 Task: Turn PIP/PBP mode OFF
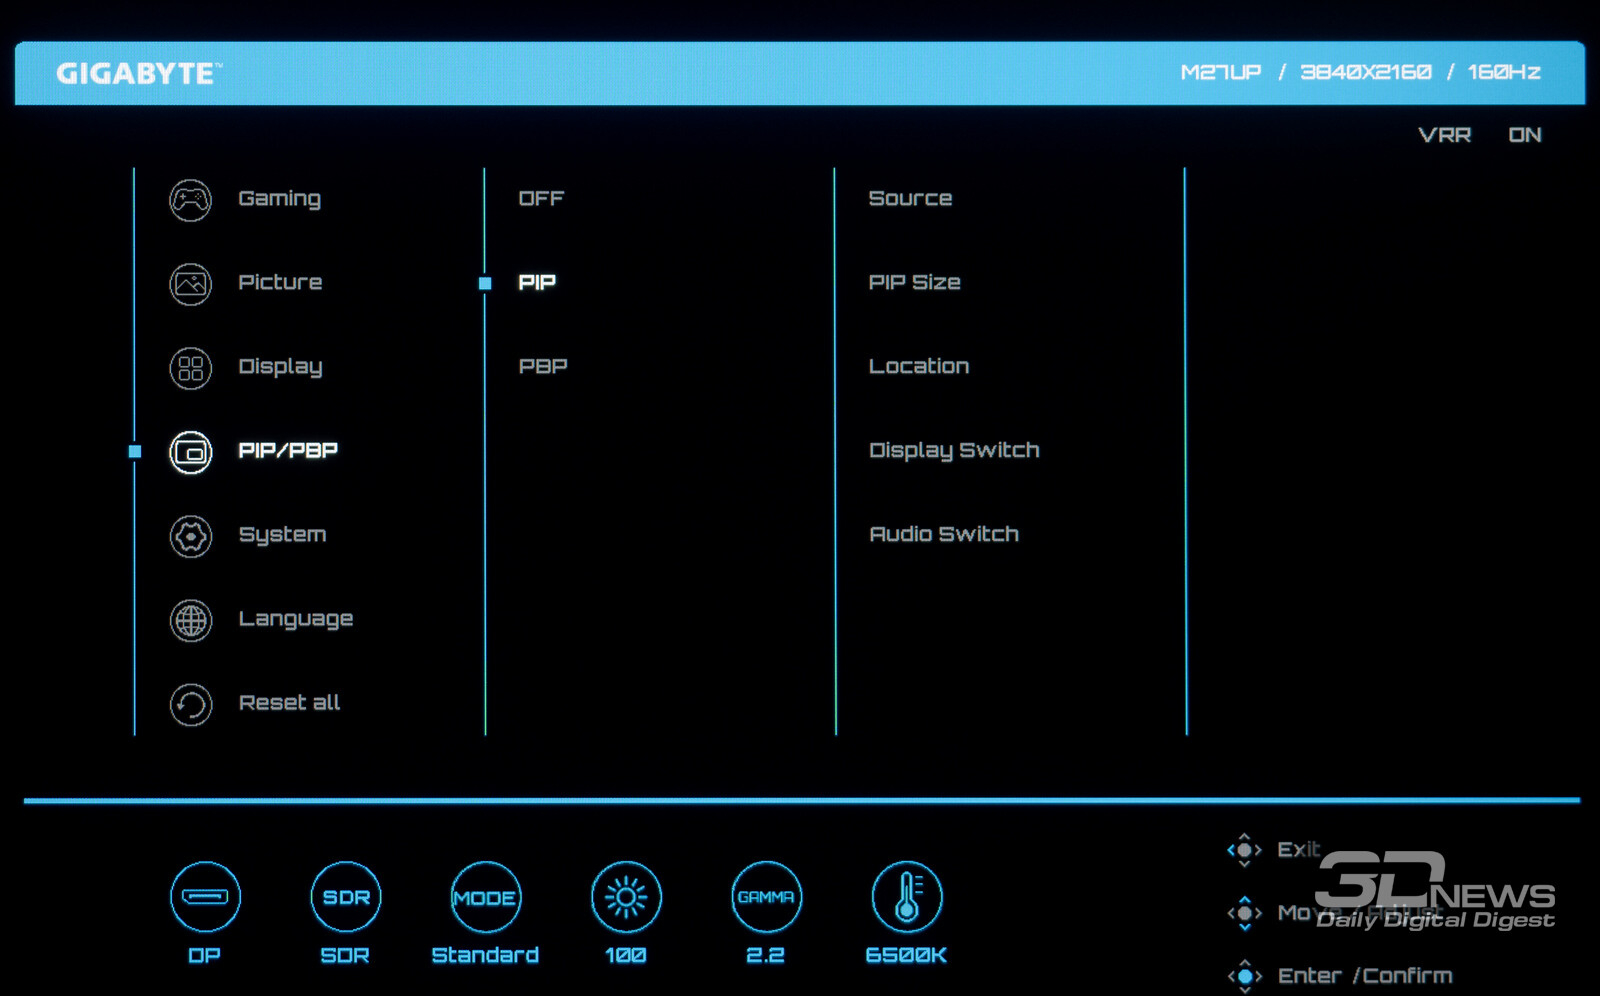(541, 199)
